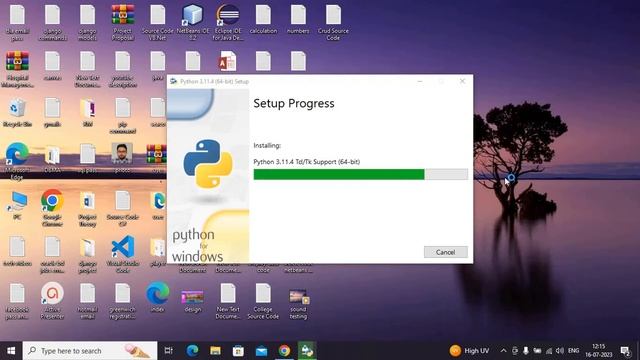Select the numbers file icon
Screen dimensions: 640x360
[x=298, y=19]
